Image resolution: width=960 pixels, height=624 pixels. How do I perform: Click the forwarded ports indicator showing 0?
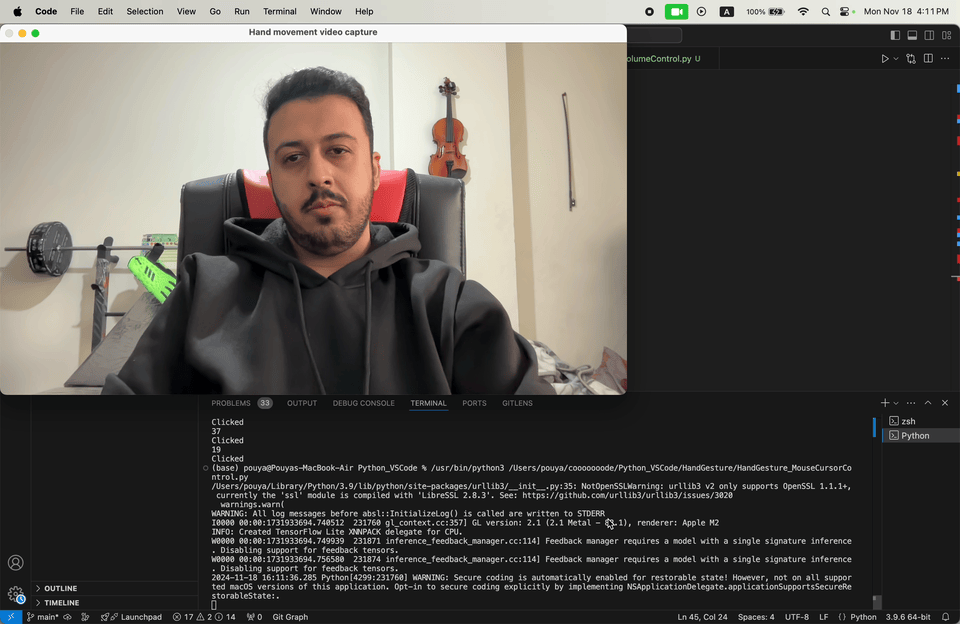(254, 617)
